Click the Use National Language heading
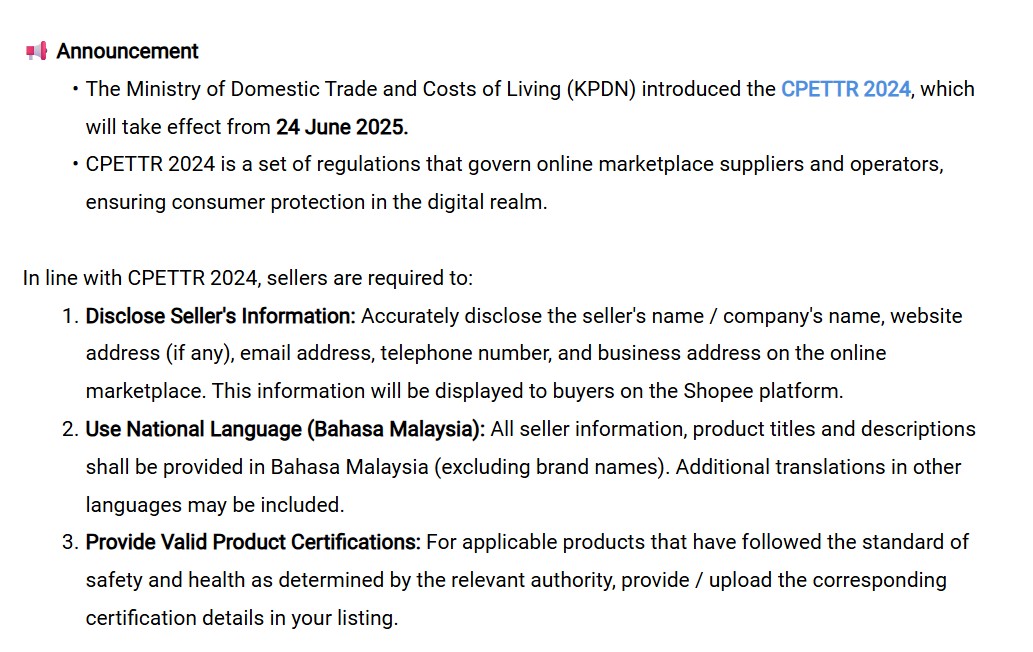This screenshot has width=1033, height=652. click(x=284, y=429)
